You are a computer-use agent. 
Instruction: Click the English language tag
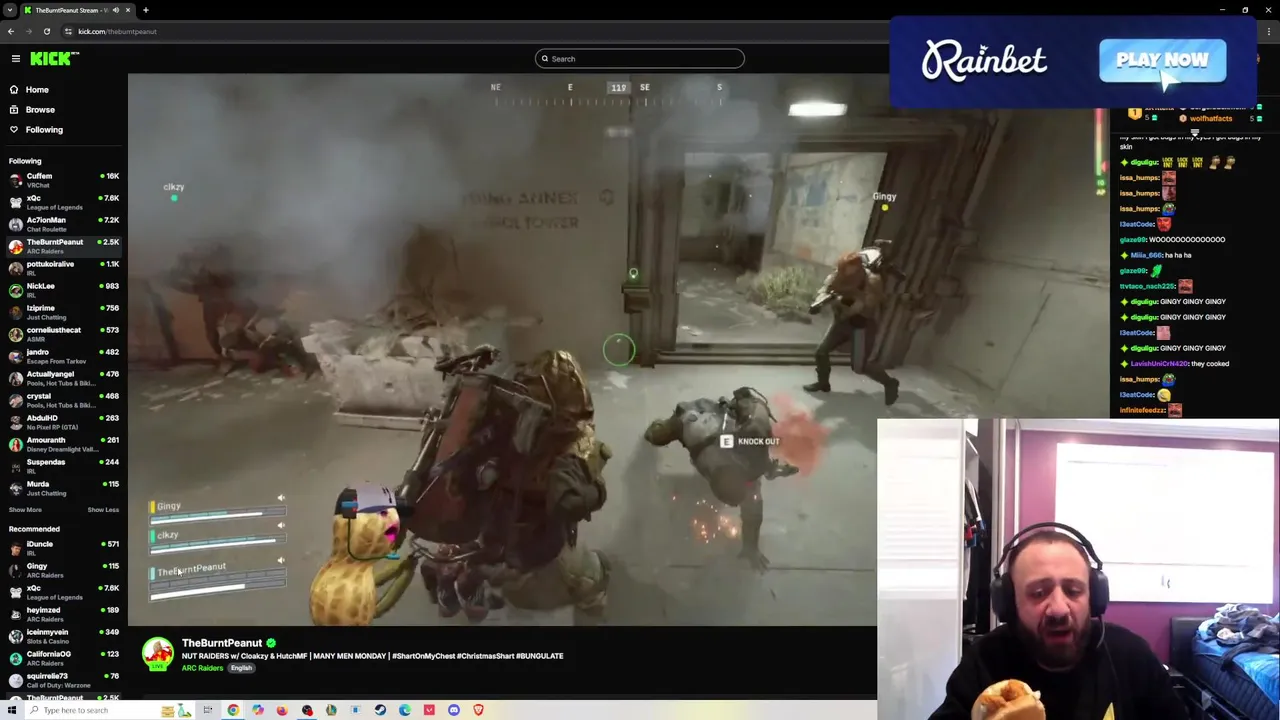241,668
